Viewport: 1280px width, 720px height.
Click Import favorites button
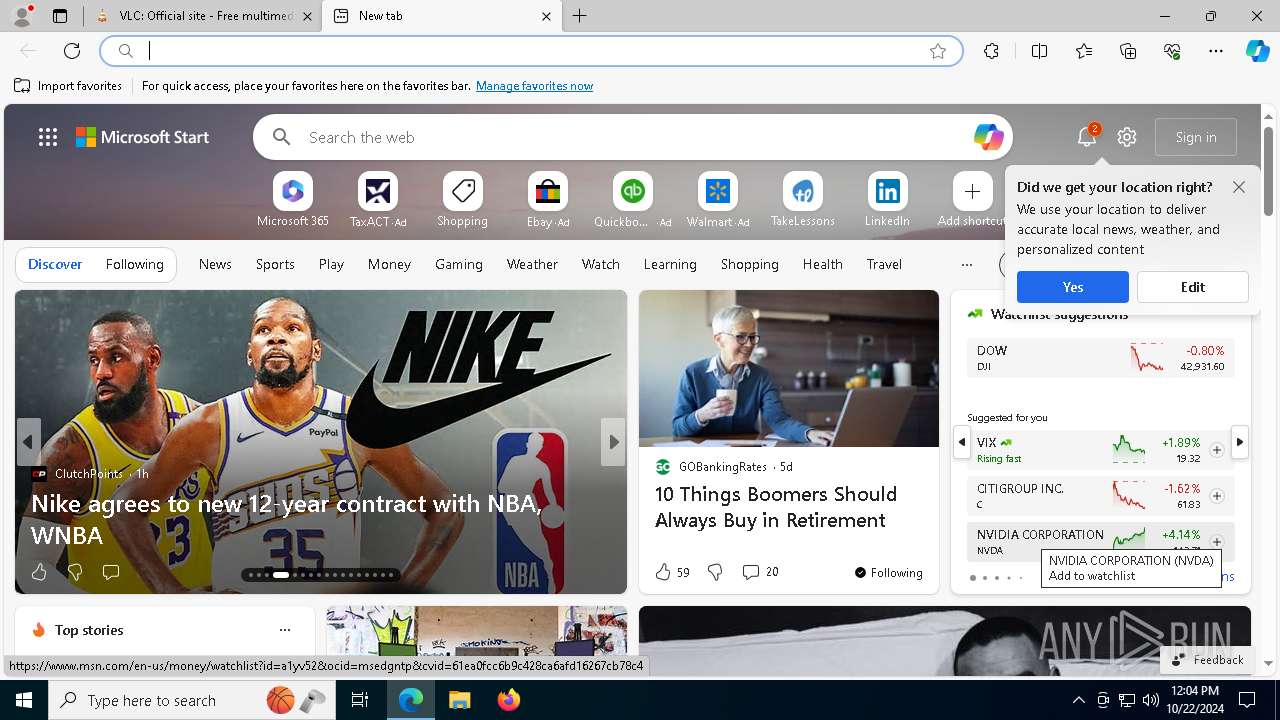click(68, 86)
